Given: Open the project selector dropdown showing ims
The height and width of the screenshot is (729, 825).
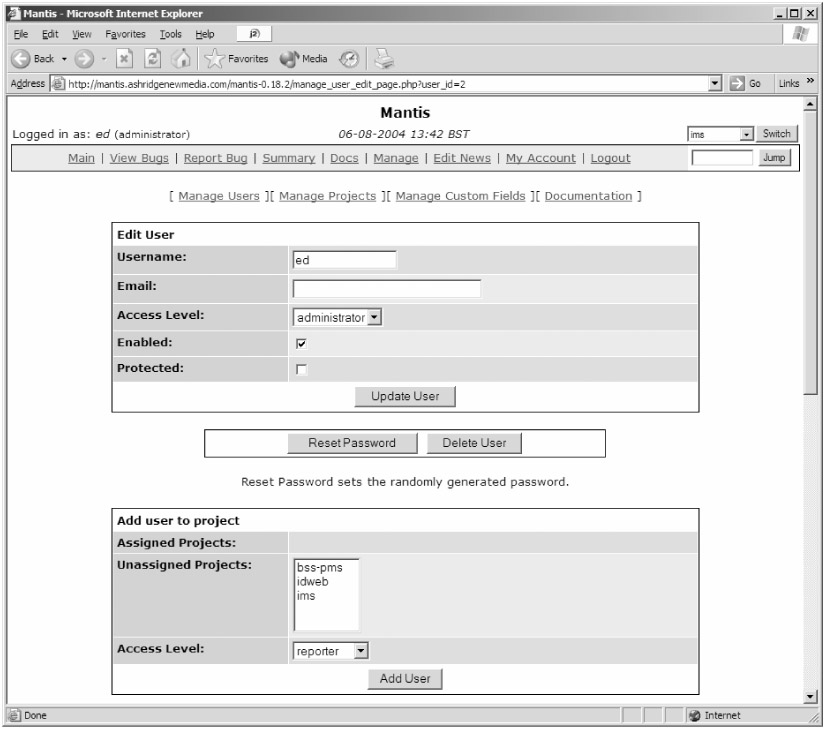Looking at the screenshot, I should (x=720, y=134).
